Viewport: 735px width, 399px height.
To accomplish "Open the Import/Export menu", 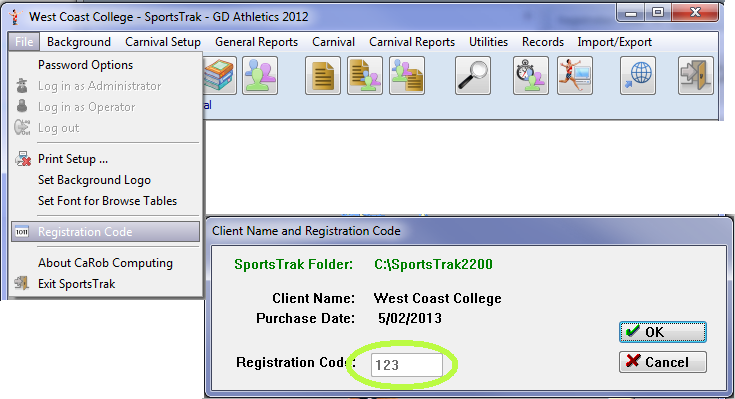I will coord(615,42).
